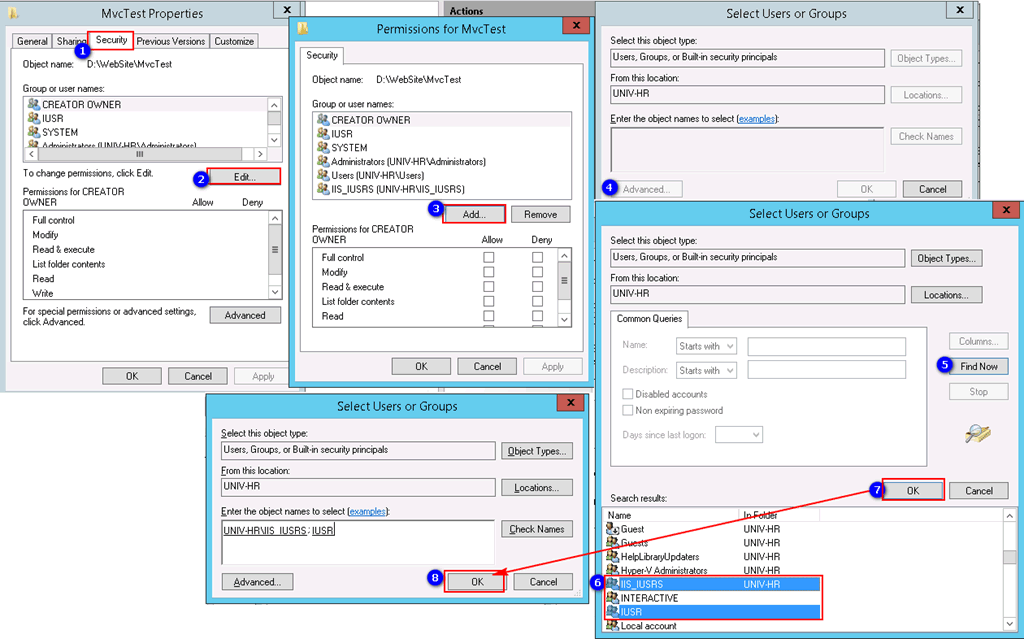Switch to the Security tab in MvcTest Properties
Viewport: 1024px width, 639px height.
pos(111,40)
